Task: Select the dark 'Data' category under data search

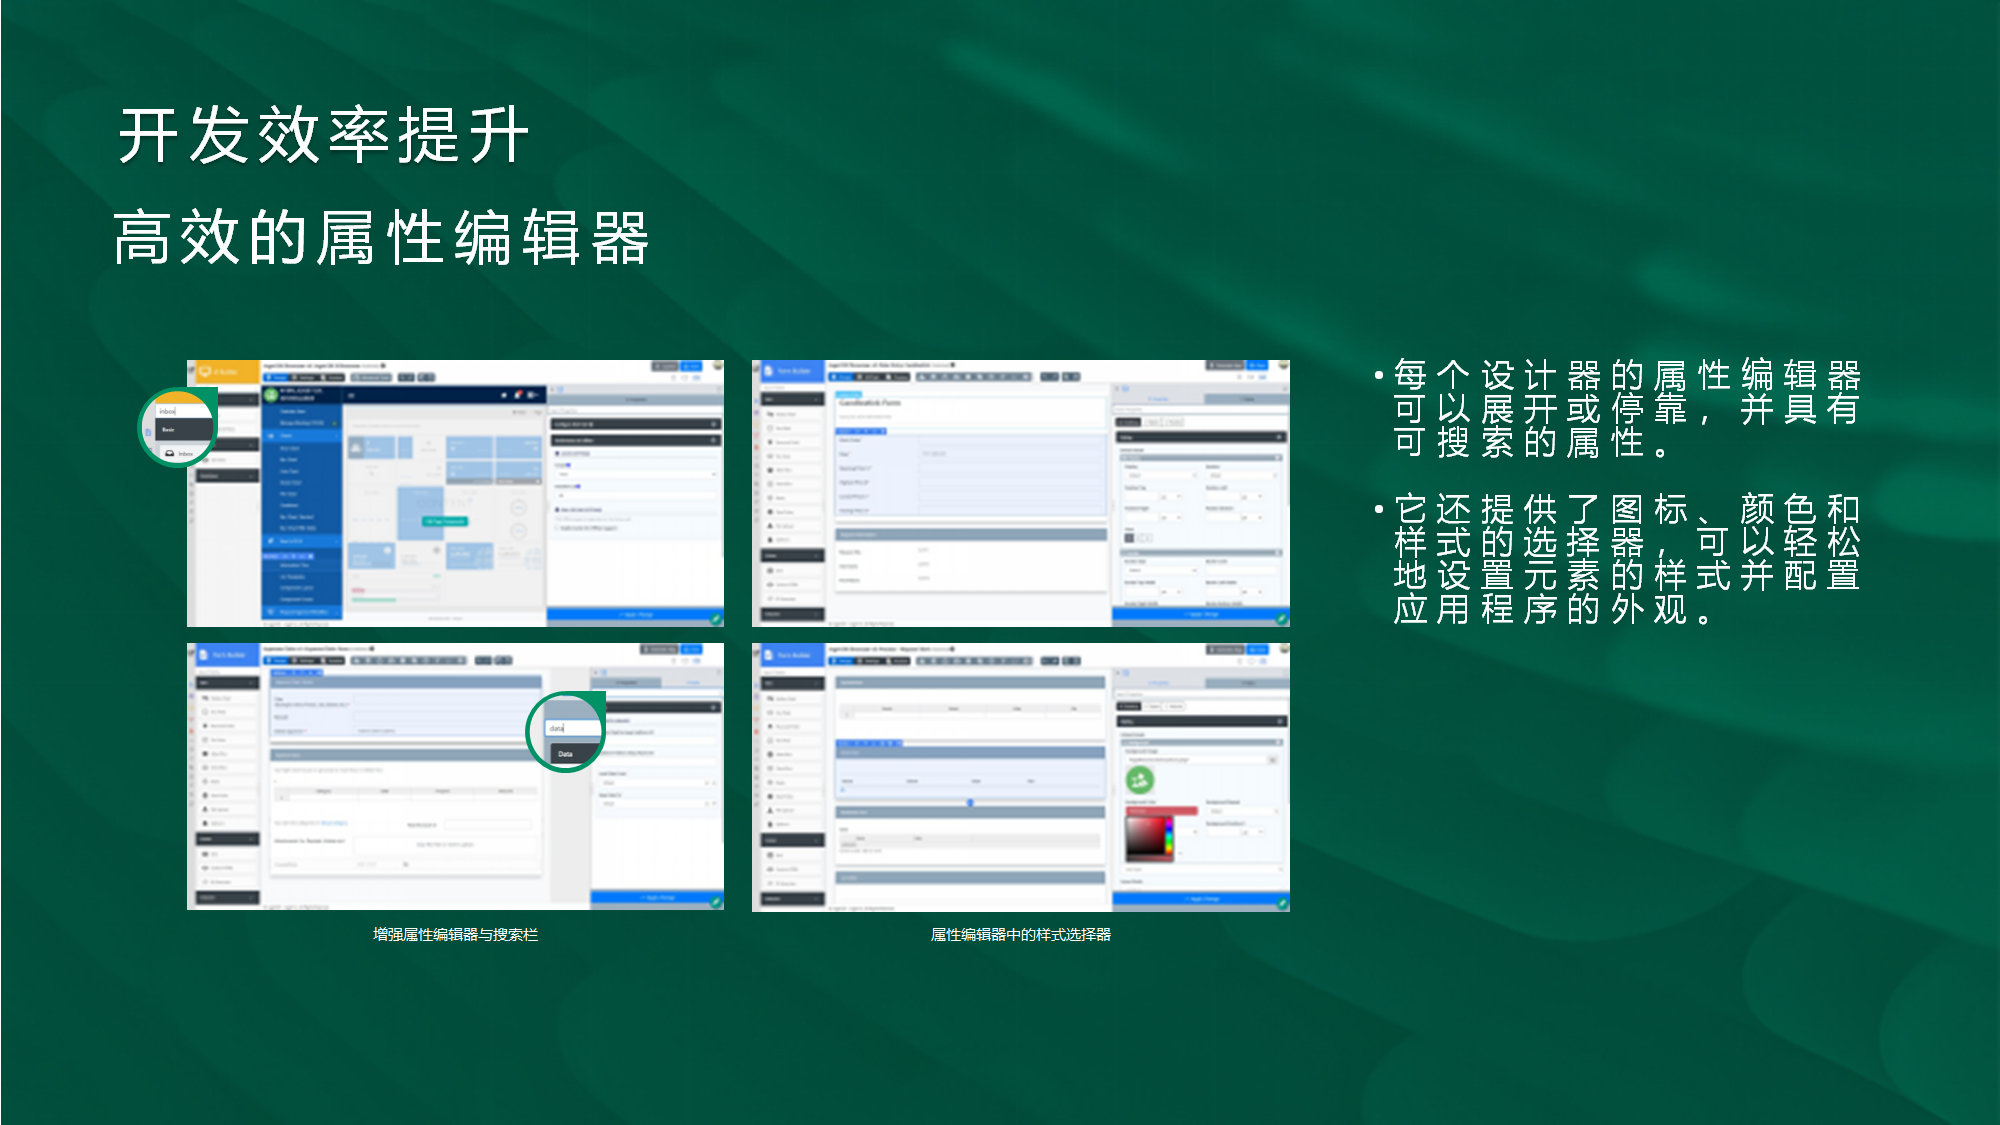Action: click(x=577, y=754)
